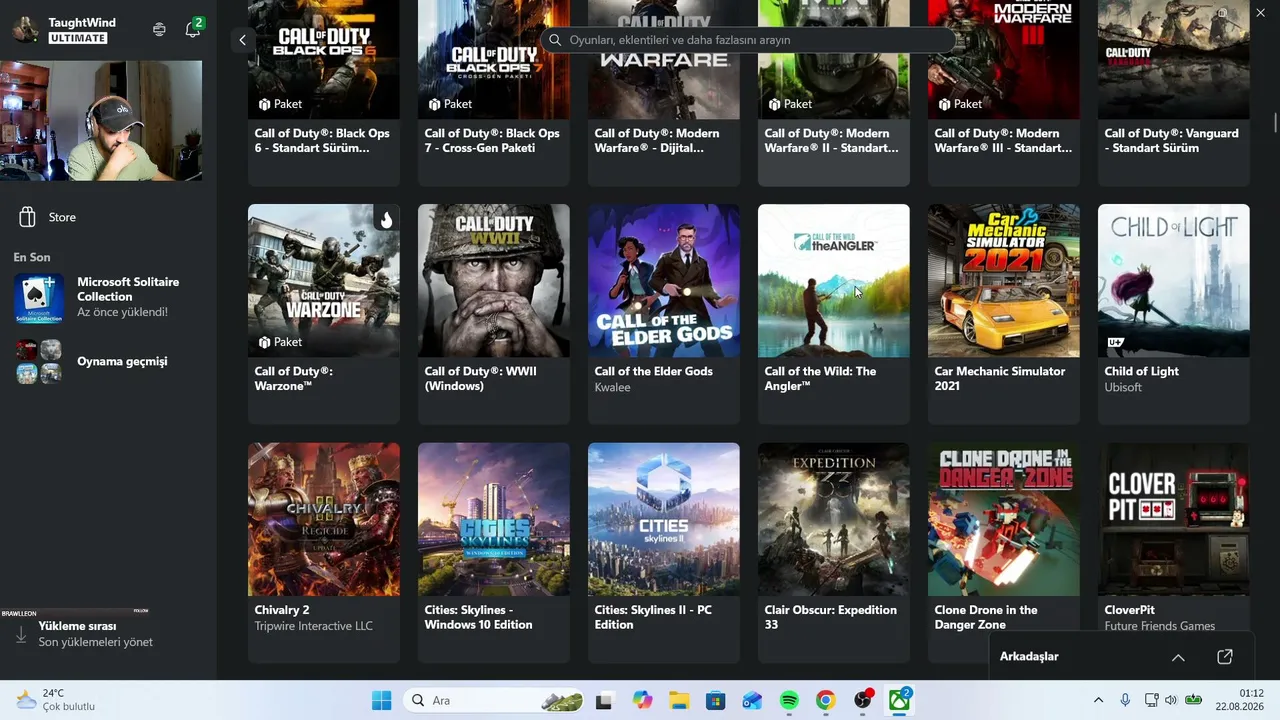Open Oynama geçmişi in the sidebar
Screen dimensions: 1280x720
[x=108, y=361]
